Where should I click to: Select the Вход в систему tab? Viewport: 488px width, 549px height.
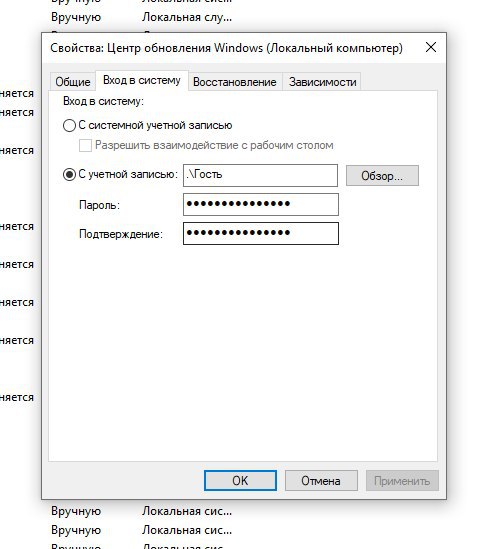click(142, 81)
